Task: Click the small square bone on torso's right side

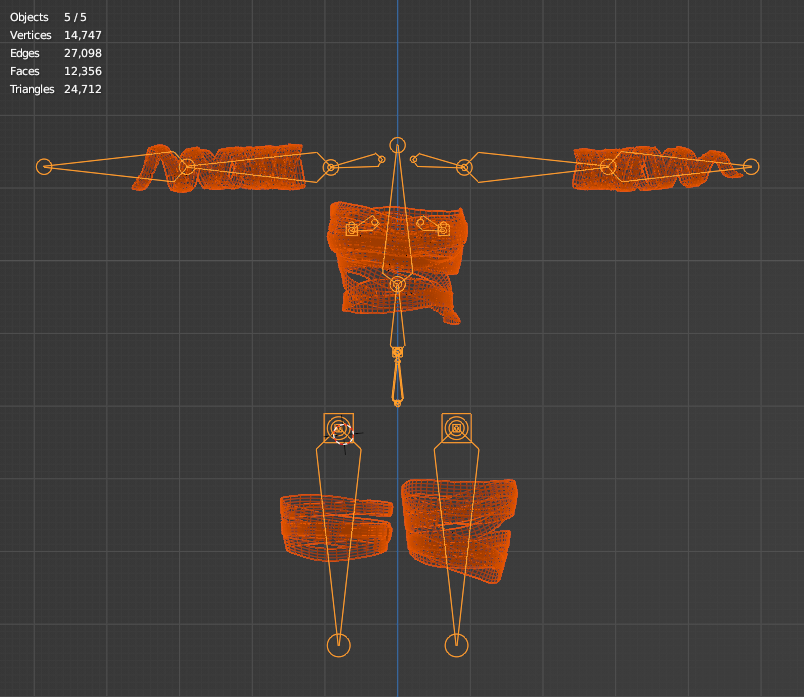Action: pyautogui.click(x=444, y=229)
